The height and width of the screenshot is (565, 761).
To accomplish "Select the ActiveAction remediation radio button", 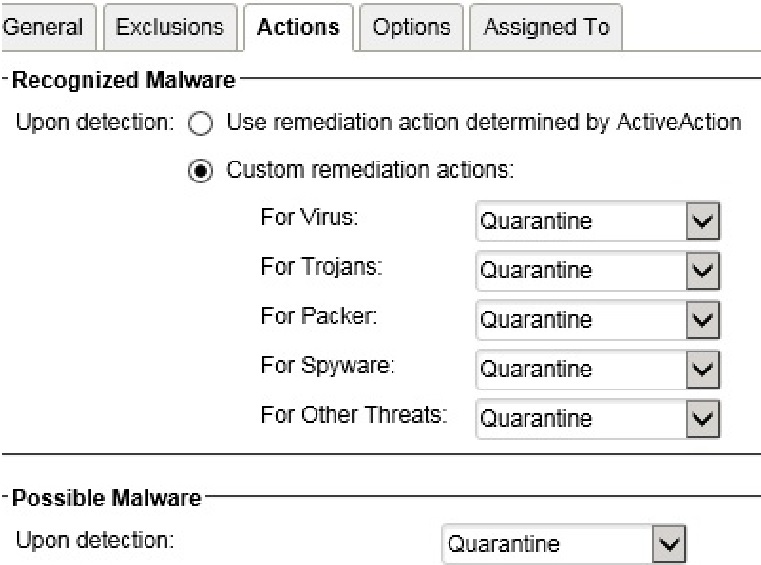I will tap(201, 124).
